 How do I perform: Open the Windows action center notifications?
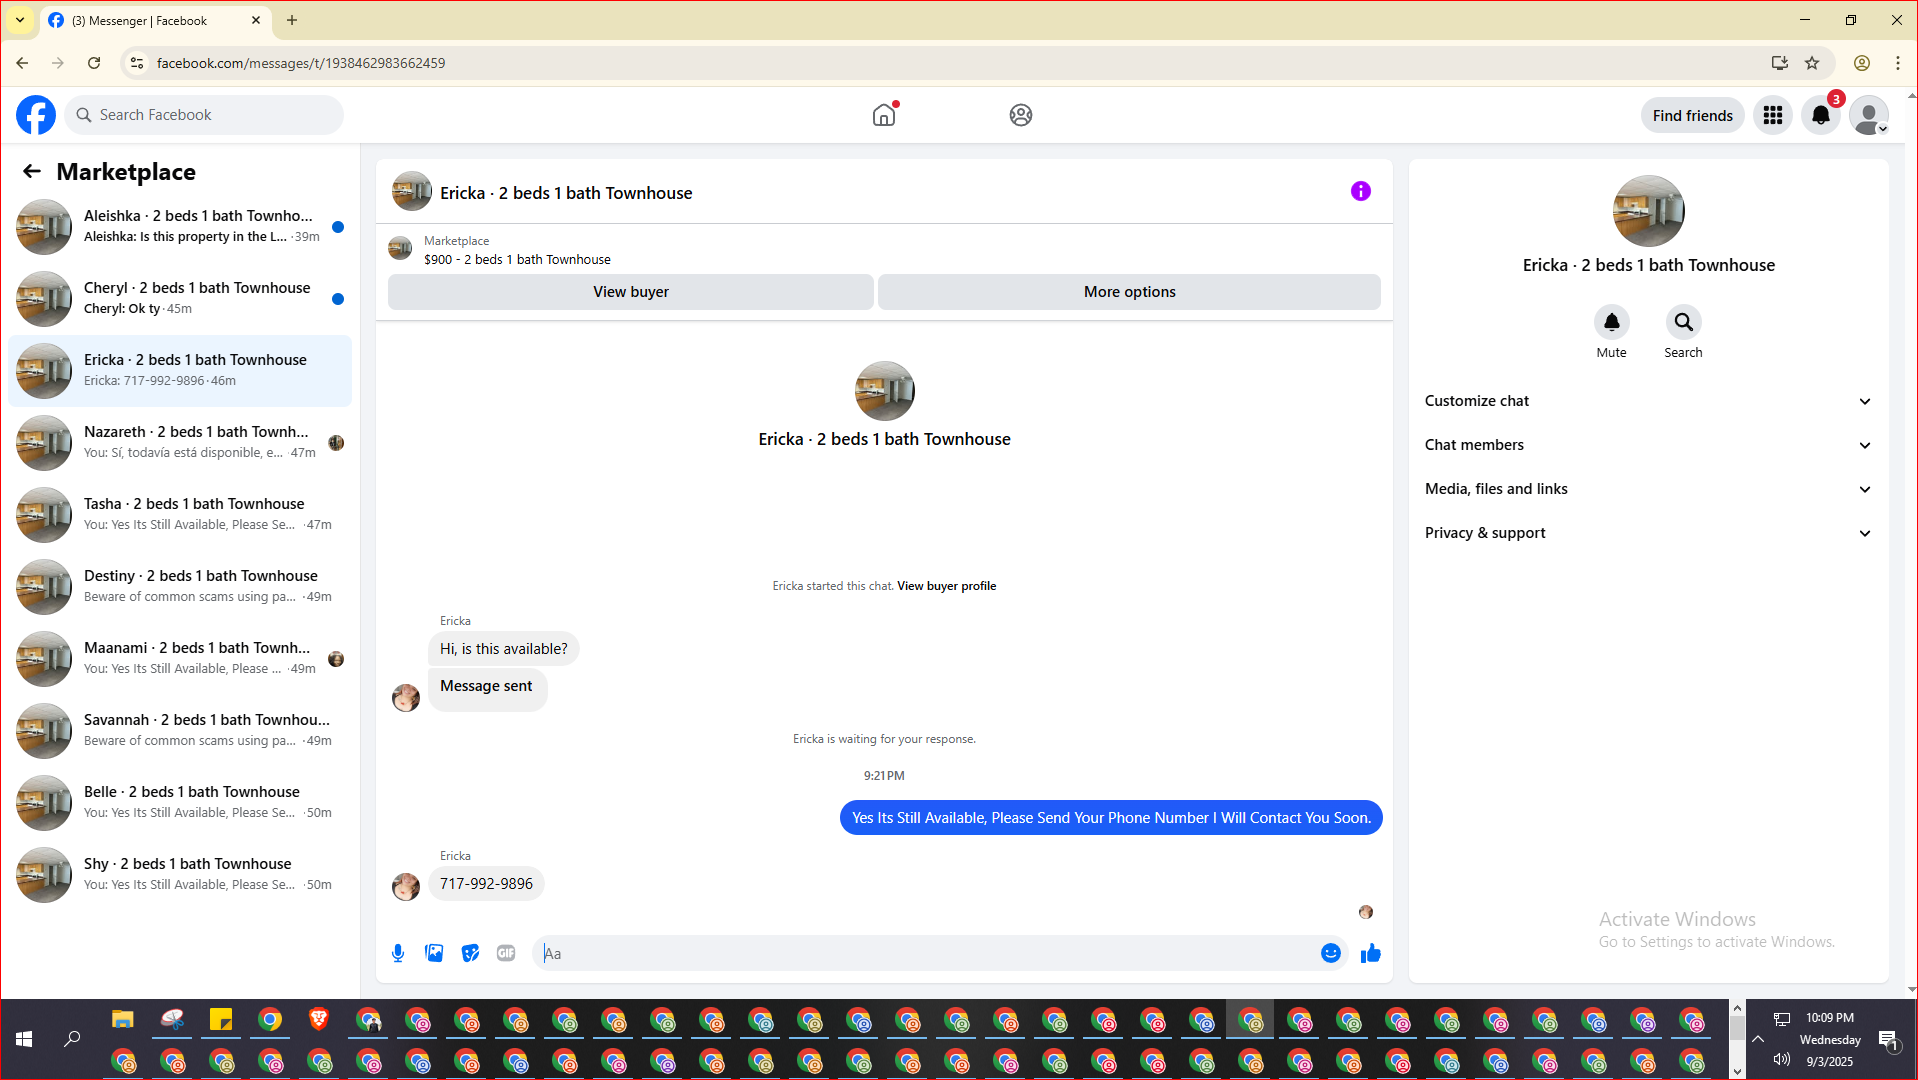pos(1888,1040)
